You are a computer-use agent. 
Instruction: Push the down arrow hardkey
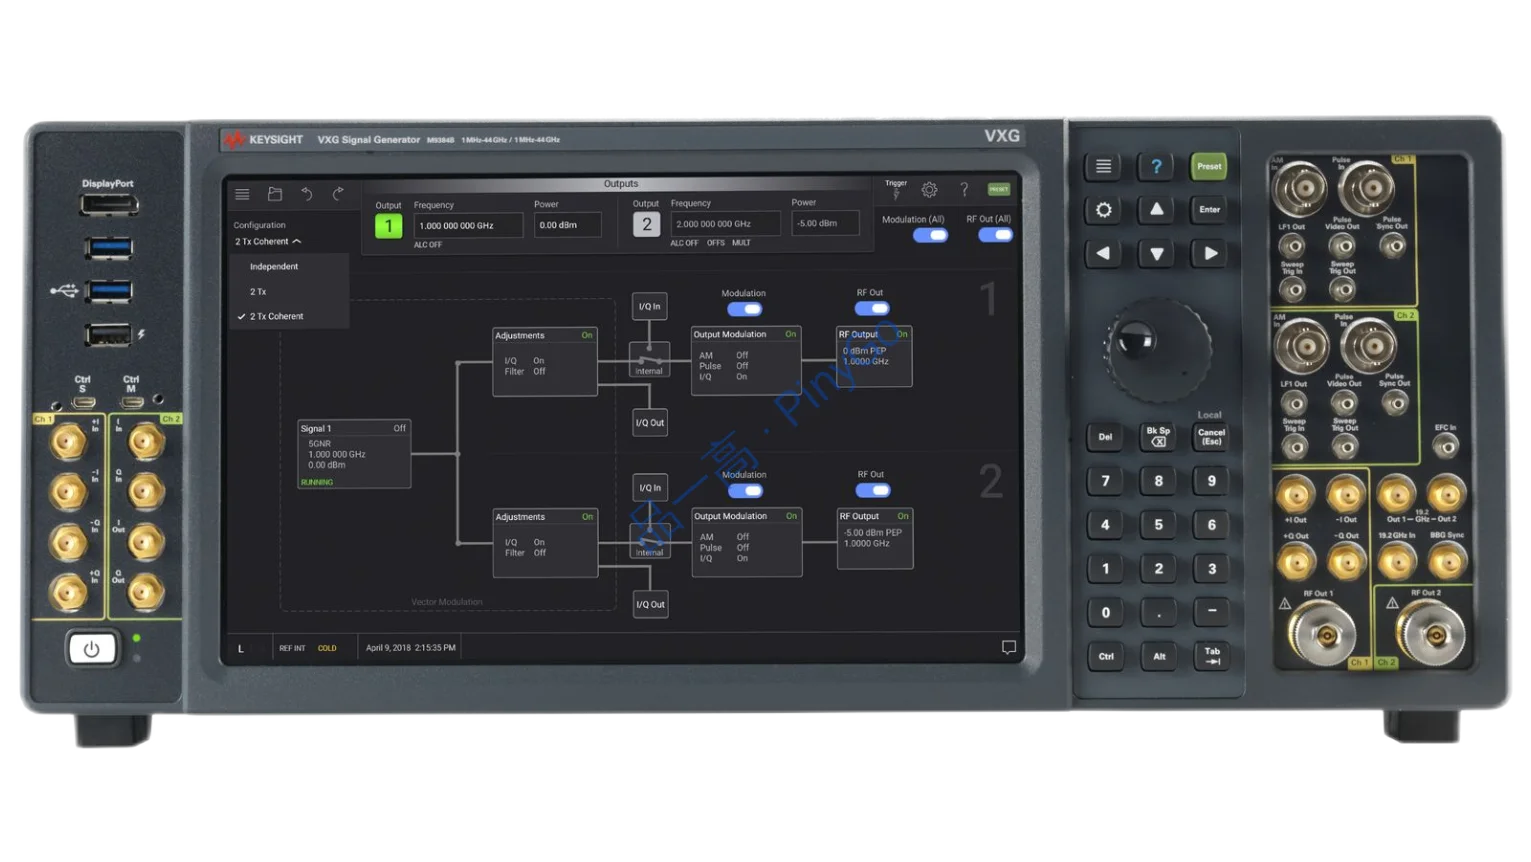pyautogui.click(x=1156, y=254)
